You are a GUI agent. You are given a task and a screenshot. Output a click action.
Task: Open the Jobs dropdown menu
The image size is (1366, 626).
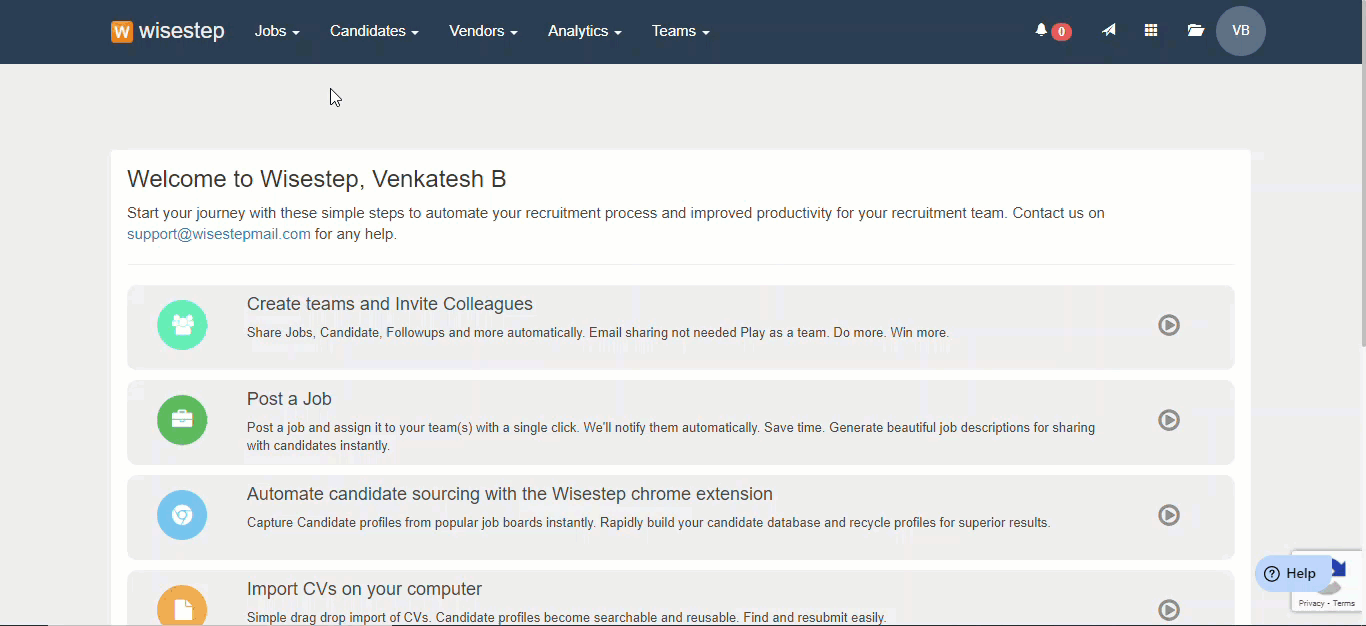tap(277, 31)
